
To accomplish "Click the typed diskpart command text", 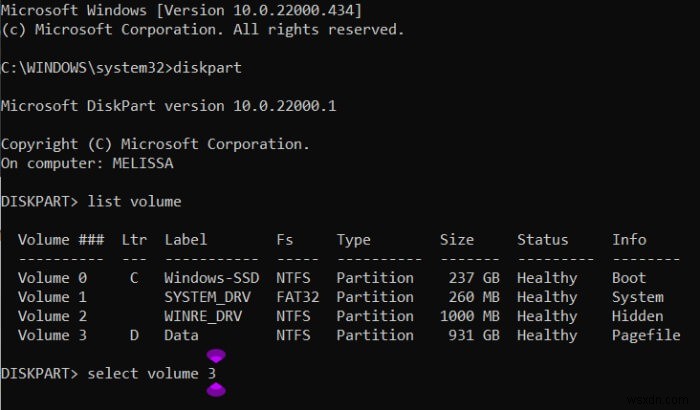I will click(x=207, y=67).
